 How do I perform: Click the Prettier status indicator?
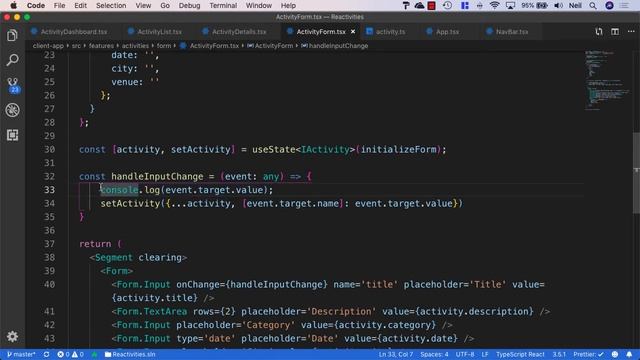click(x=588, y=354)
